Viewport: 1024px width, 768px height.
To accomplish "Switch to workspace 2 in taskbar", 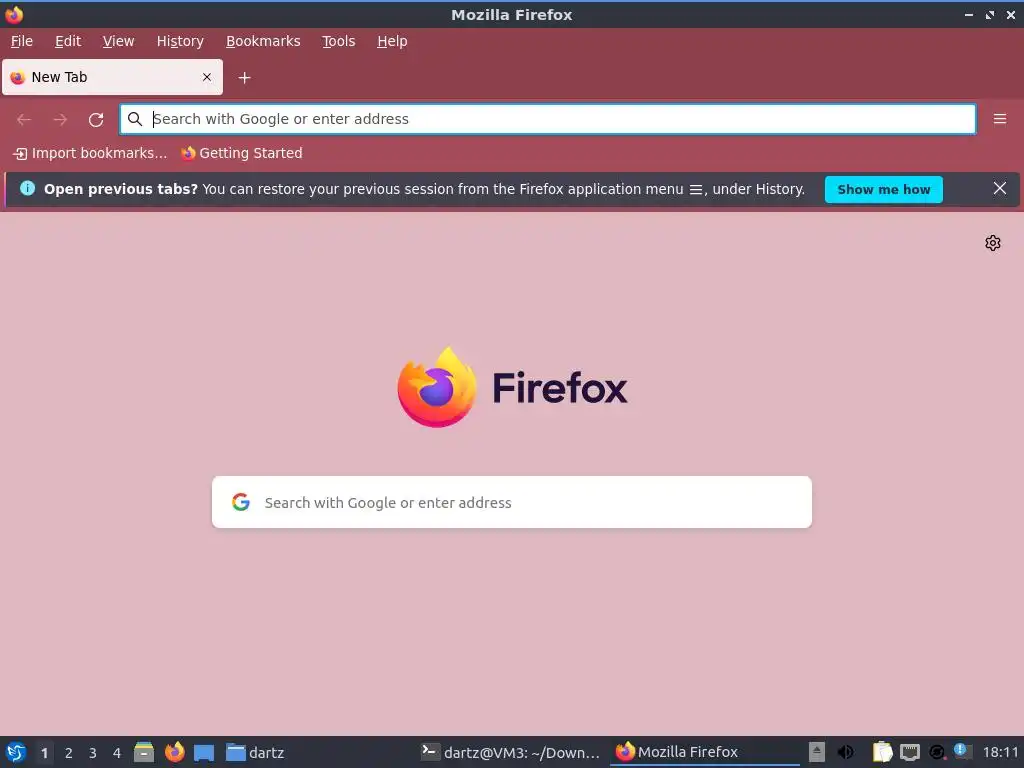I will coord(69,753).
